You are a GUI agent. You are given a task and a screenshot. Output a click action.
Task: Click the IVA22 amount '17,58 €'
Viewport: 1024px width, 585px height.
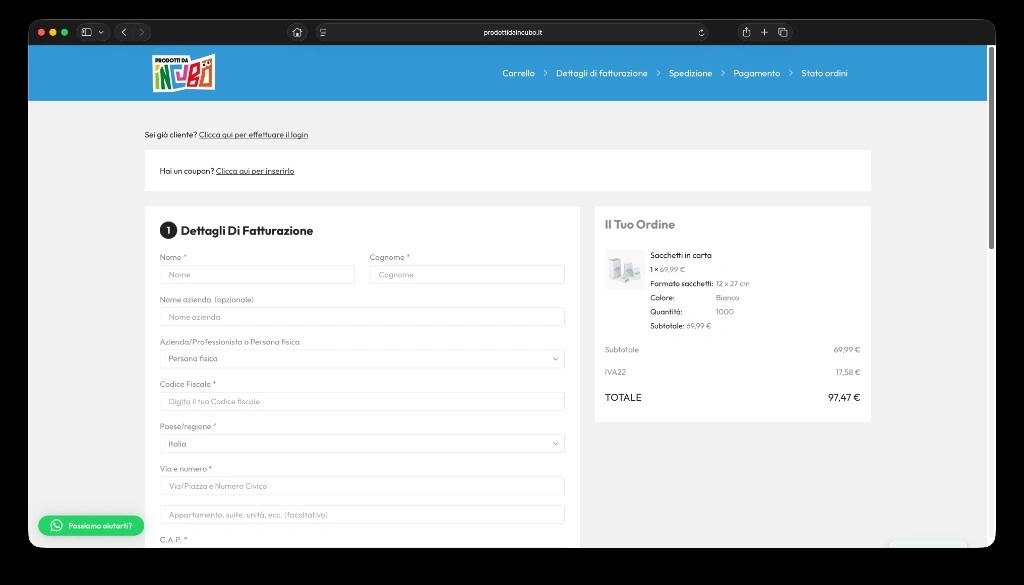click(x=848, y=372)
